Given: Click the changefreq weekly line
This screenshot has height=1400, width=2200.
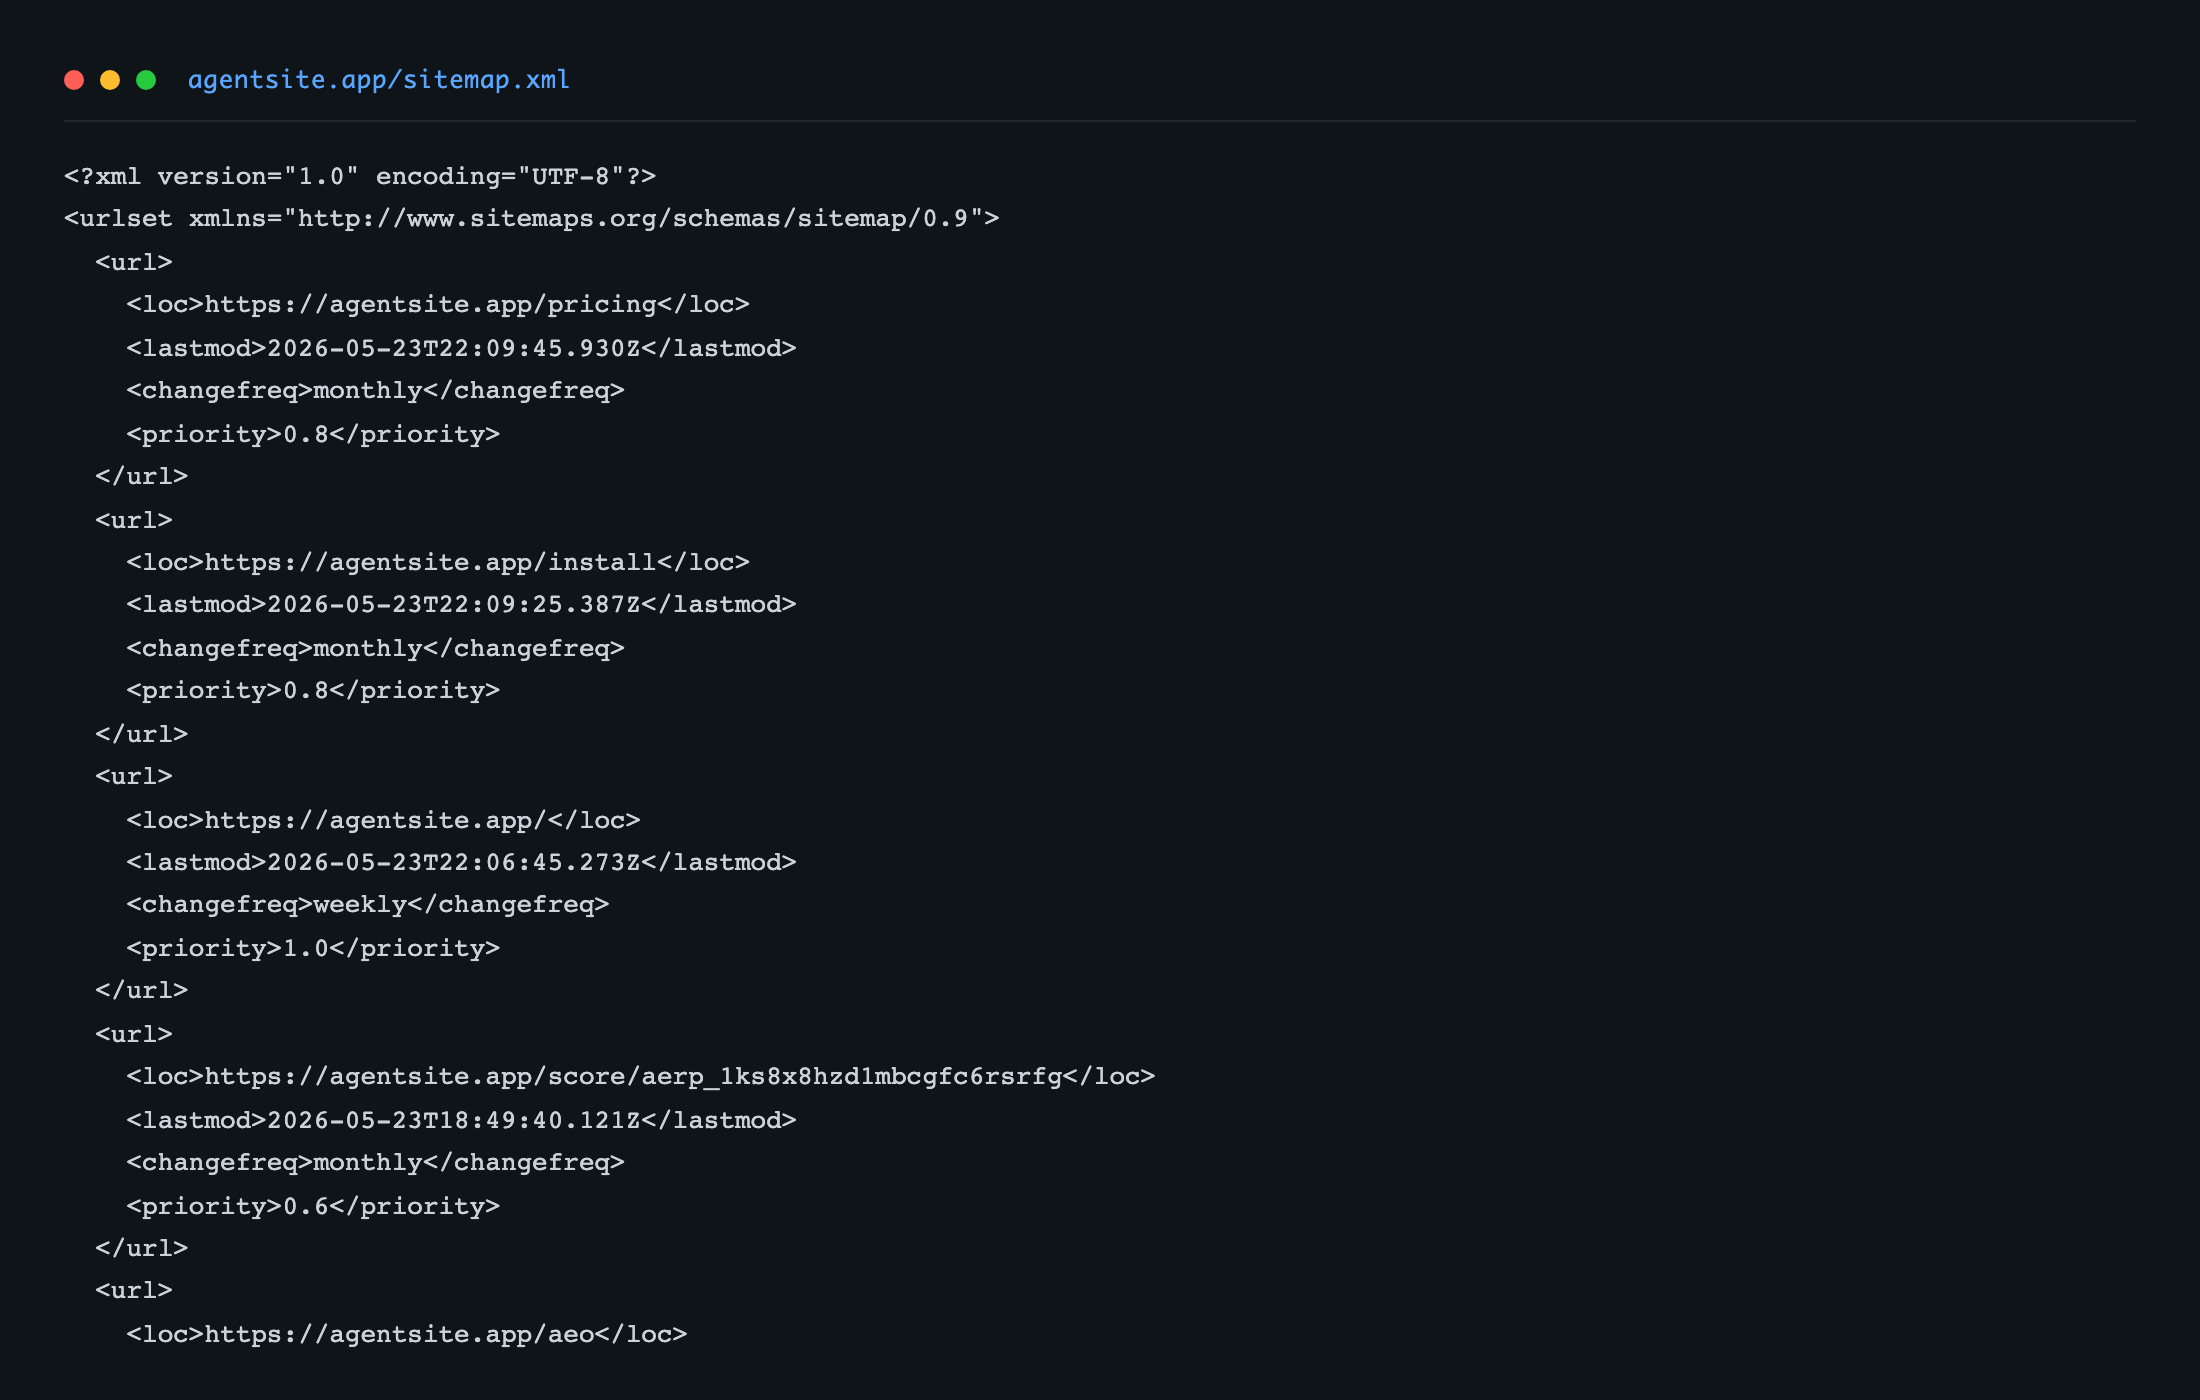Looking at the screenshot, I should (368, 904).
